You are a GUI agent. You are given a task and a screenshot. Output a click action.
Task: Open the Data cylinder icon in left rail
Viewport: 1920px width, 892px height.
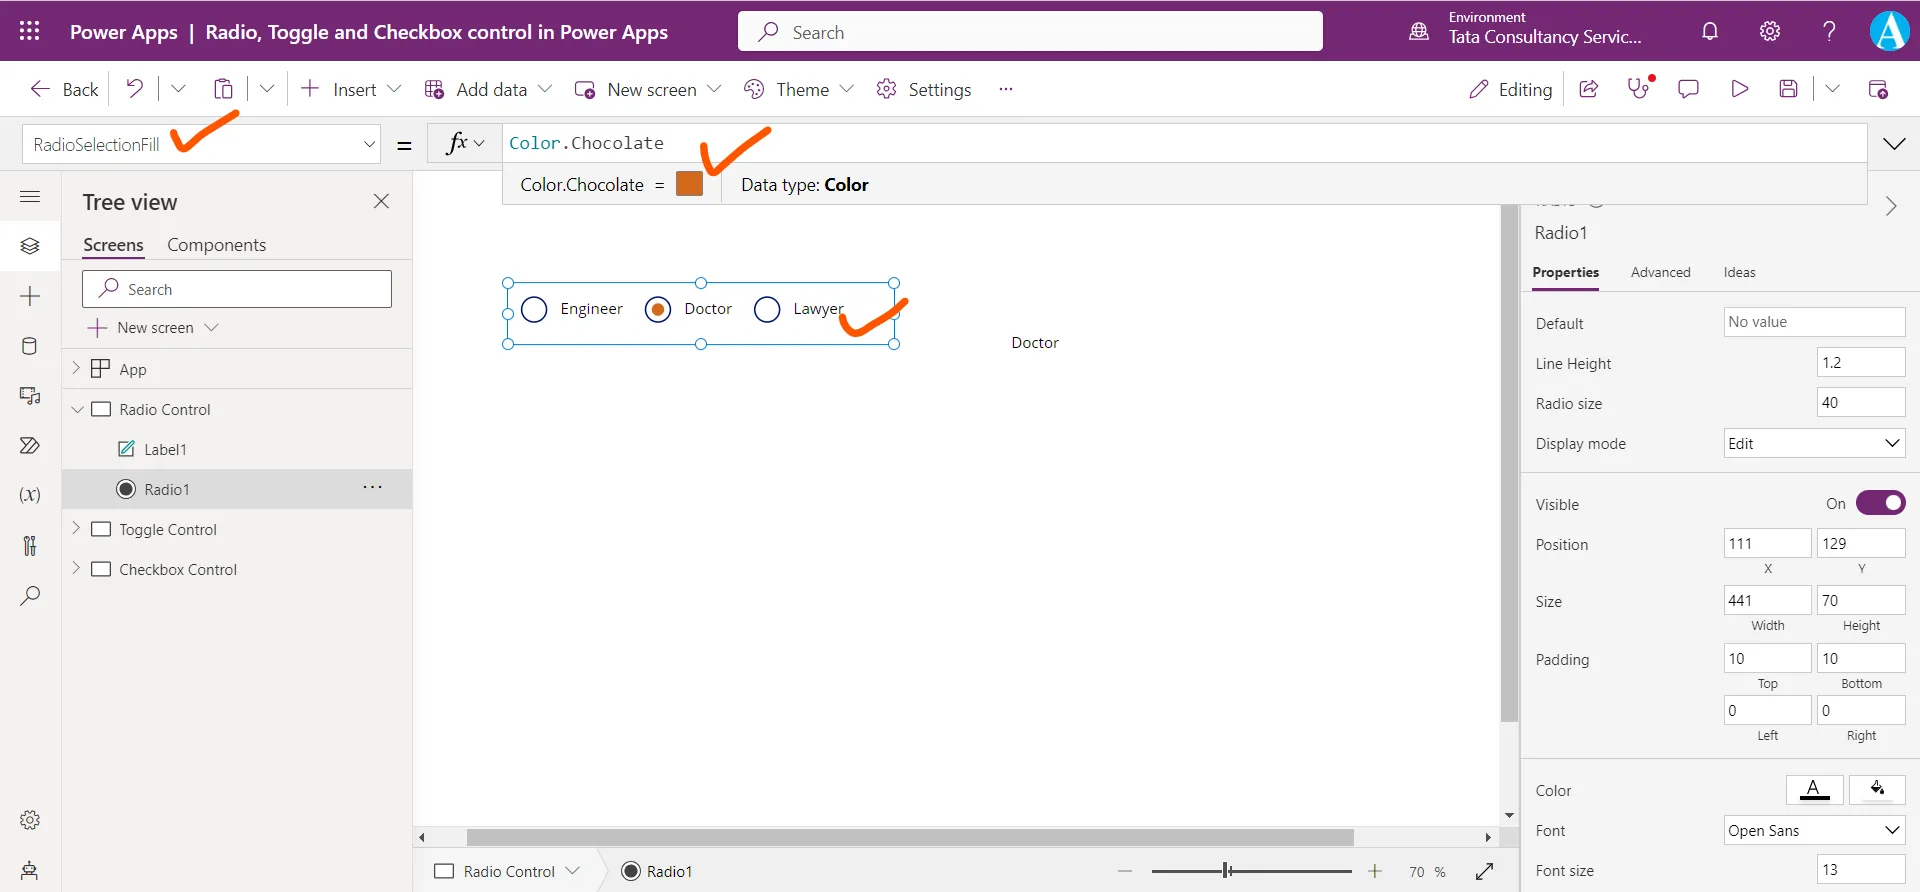[x=30, y=346]
